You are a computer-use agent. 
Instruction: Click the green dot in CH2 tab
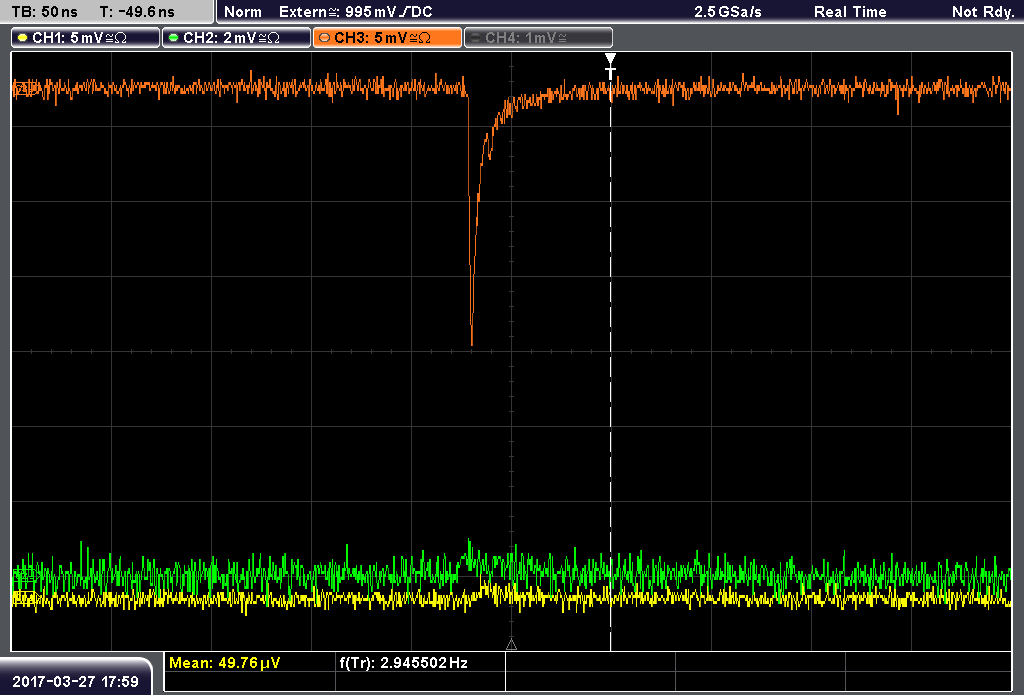click(x=174, y=38)
